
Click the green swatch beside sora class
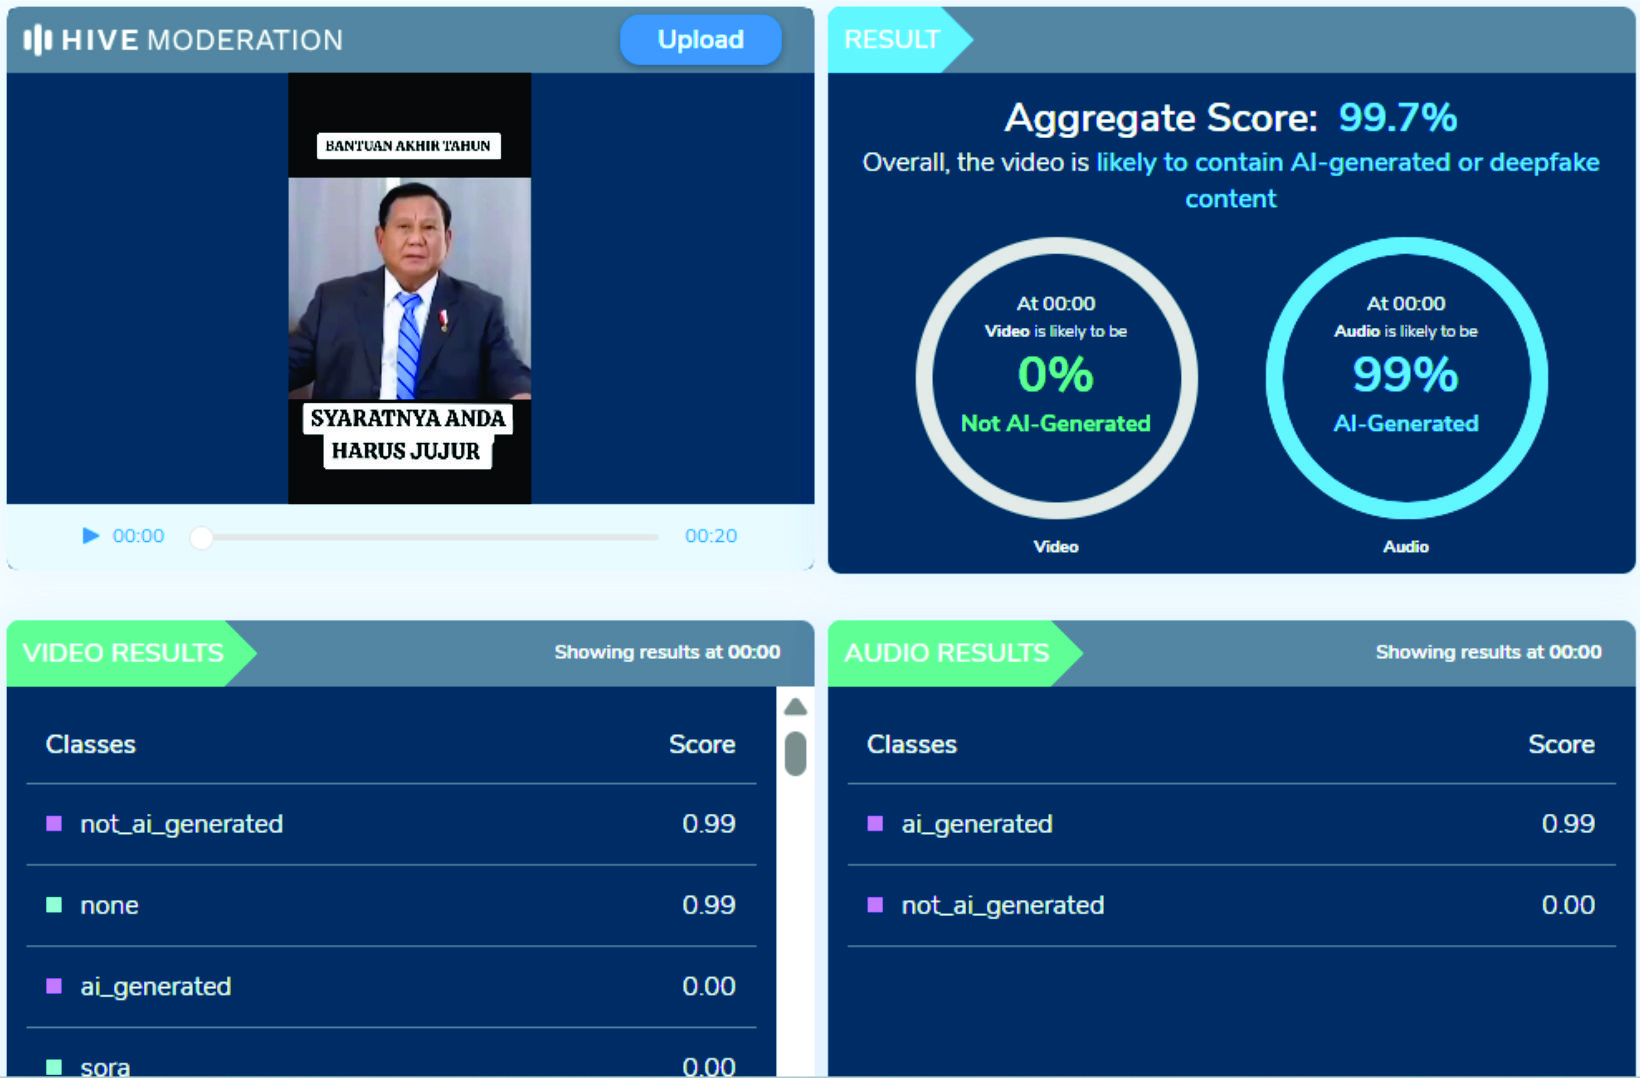click(x=54, y=1066)
